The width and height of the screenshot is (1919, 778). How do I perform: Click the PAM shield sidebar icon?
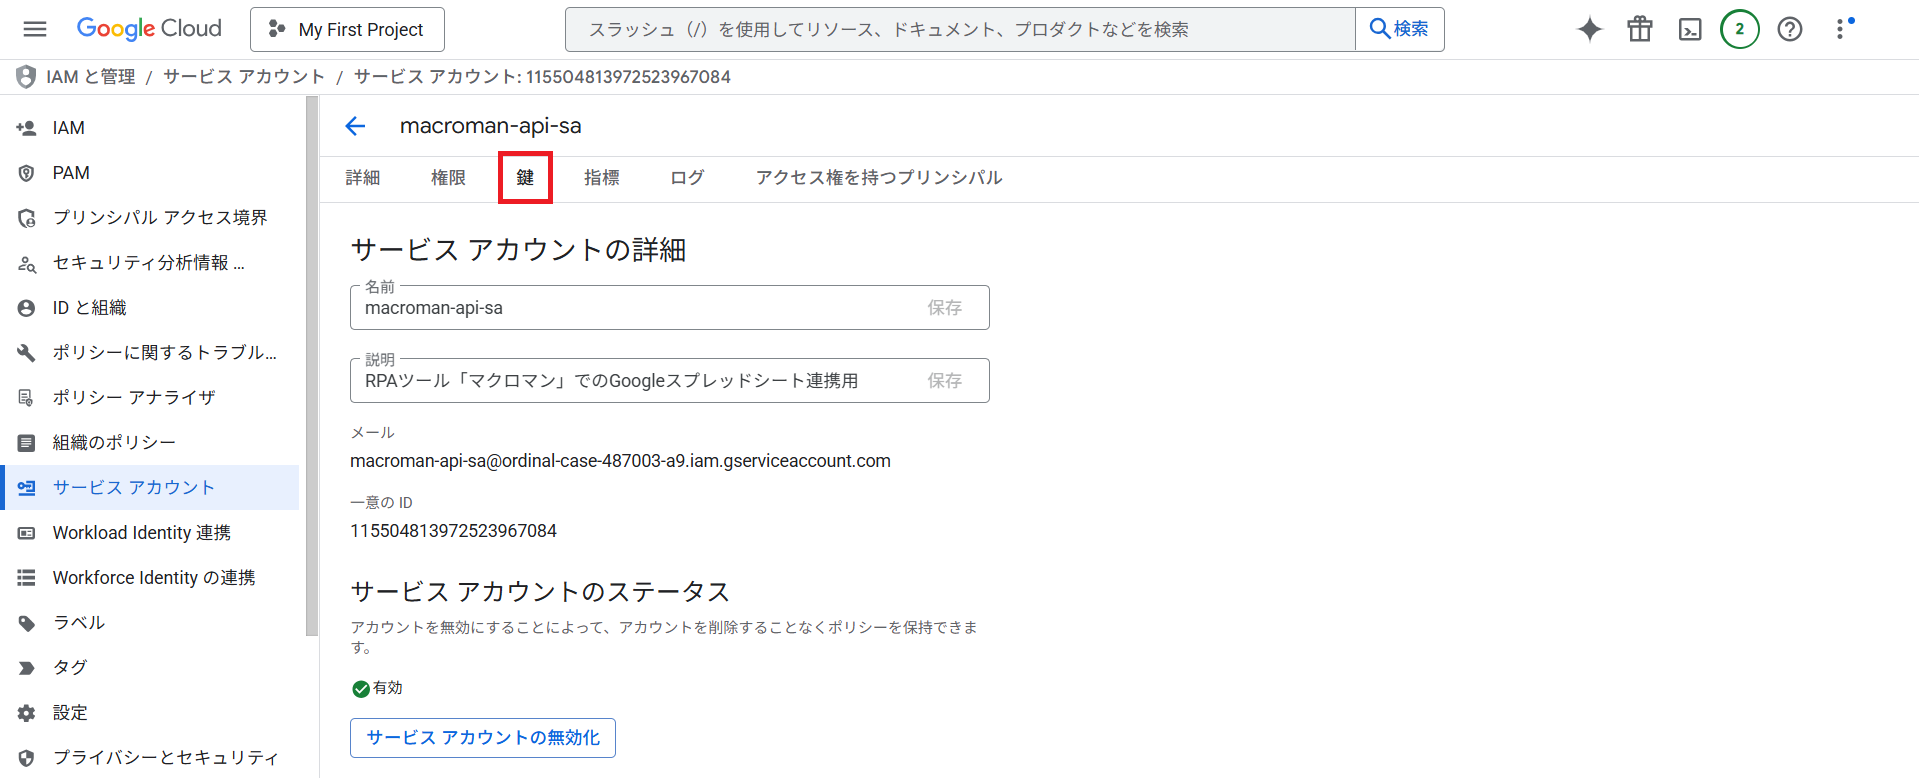pyautogui.click(x=27, y=173)
